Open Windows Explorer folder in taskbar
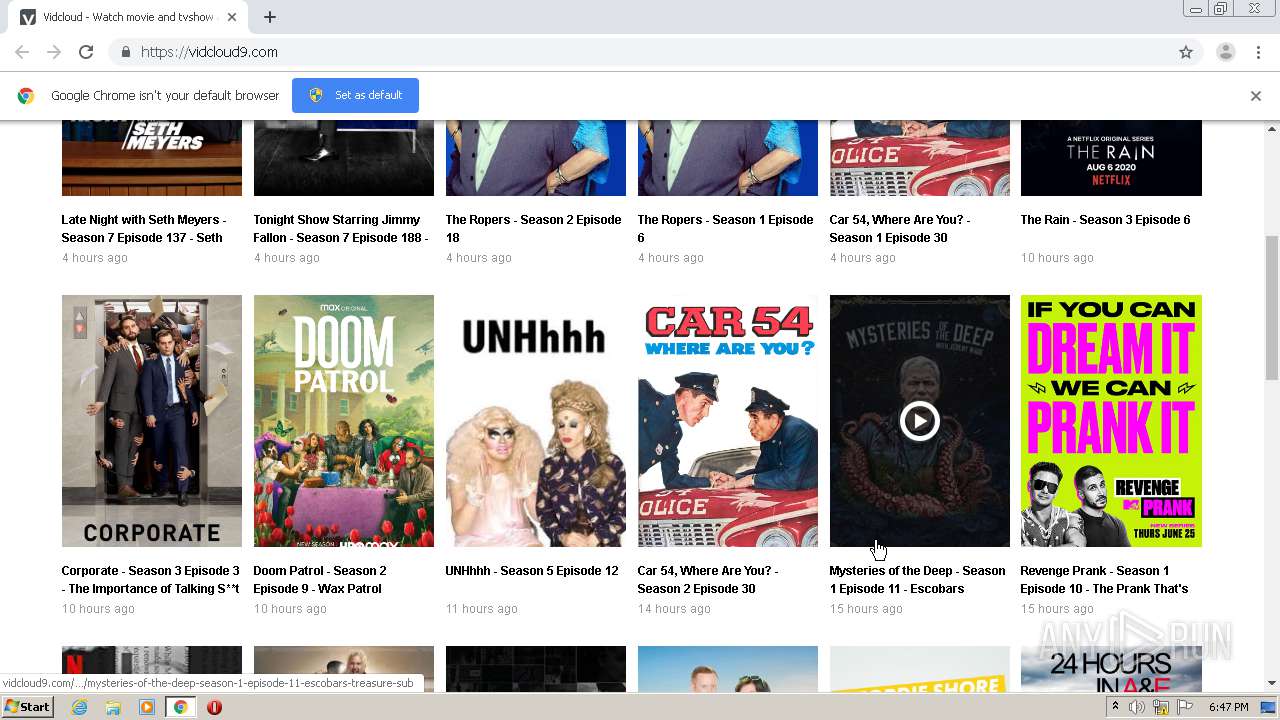Viewport: 1280px width, 720px height. coord(113,707)
